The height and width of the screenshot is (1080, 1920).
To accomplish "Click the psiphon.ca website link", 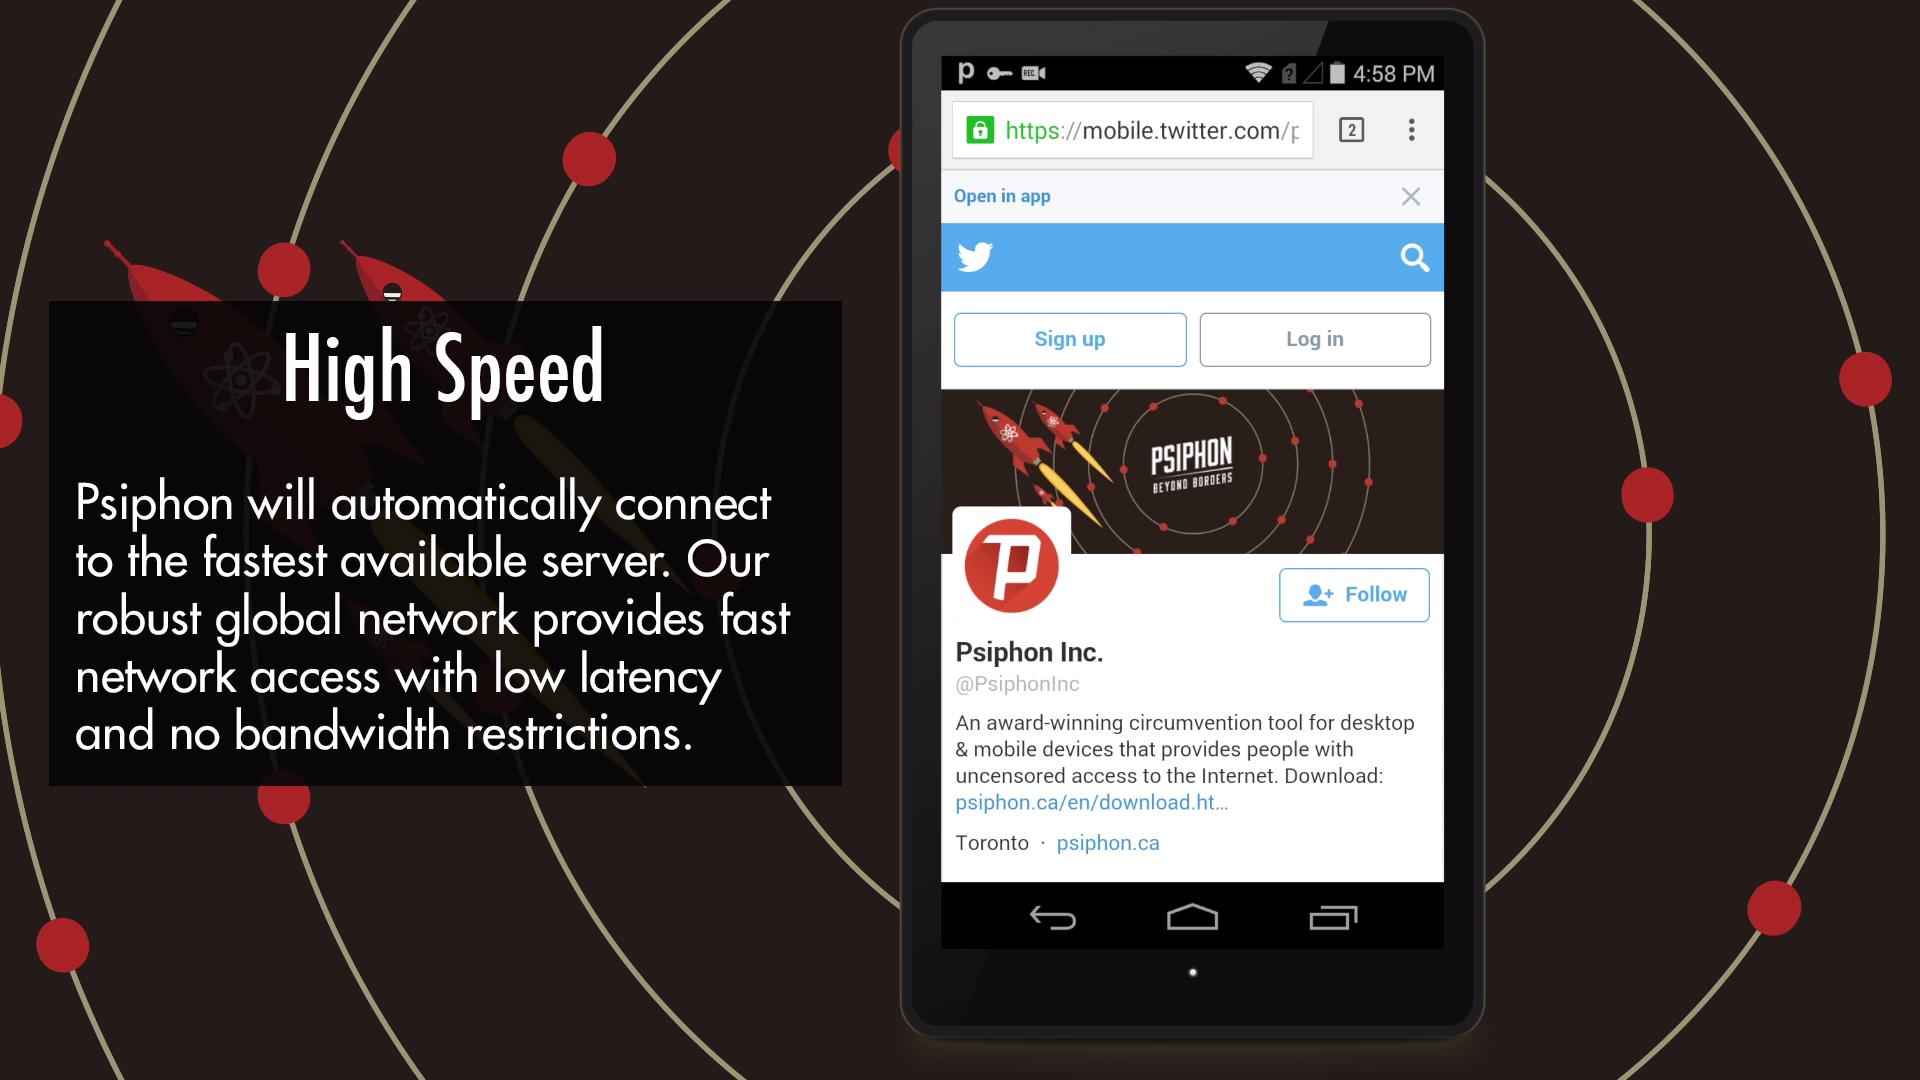I will (x=1108, y=843).
